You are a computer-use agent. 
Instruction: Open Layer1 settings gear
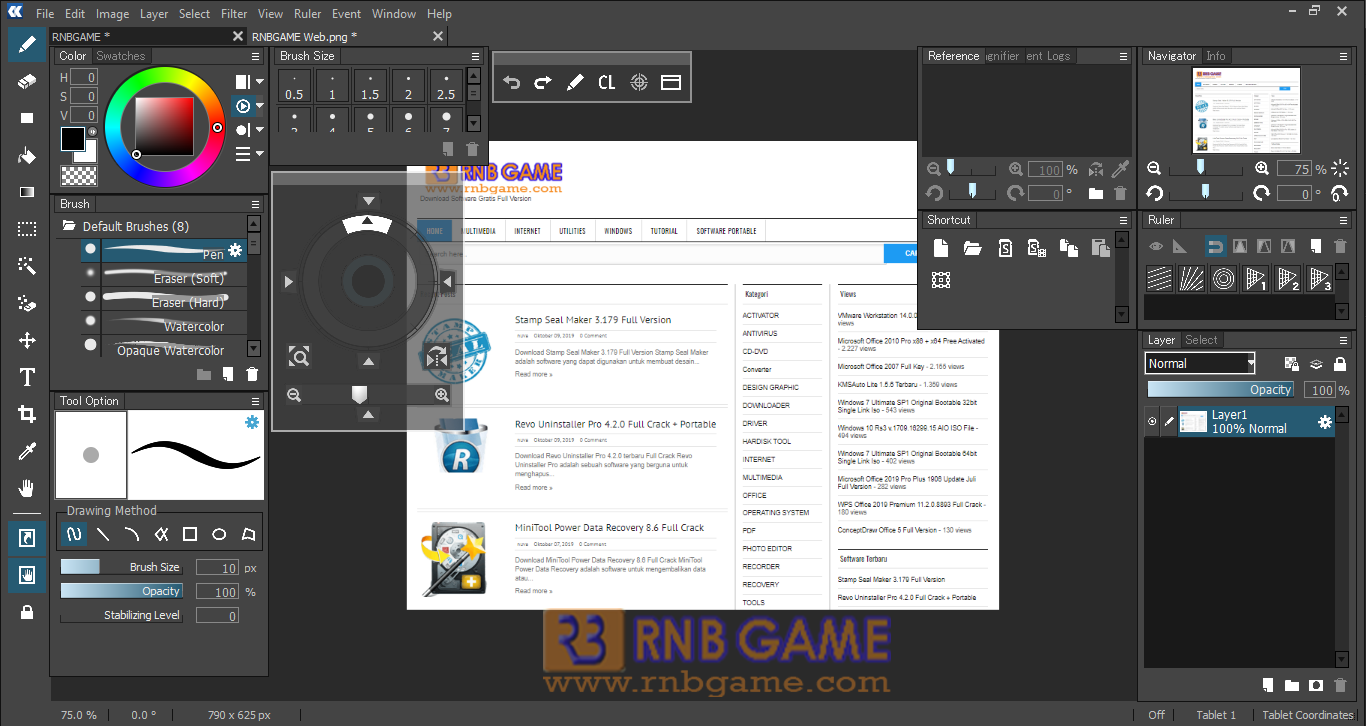[x=1325, y=422]
